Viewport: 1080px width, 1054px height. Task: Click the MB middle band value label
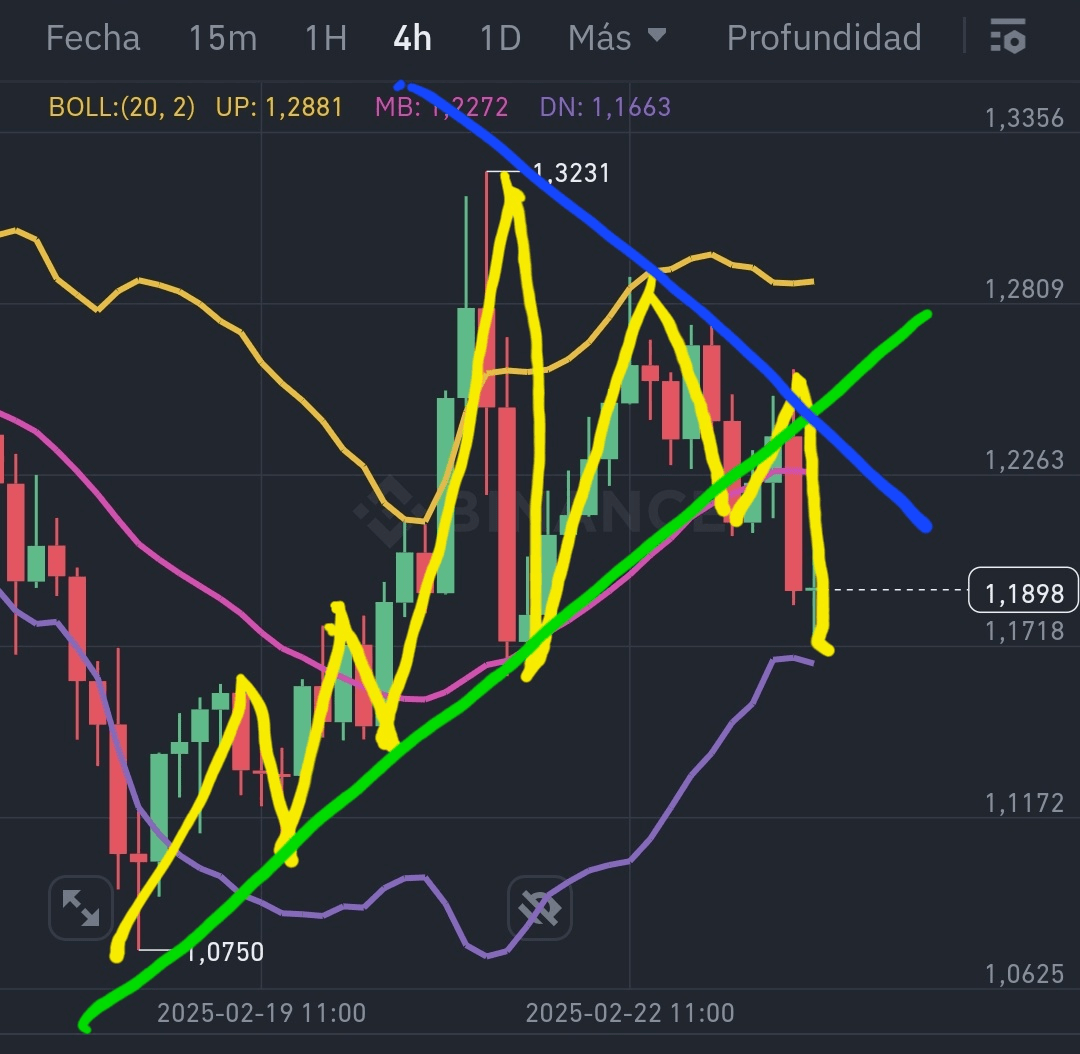click(442, 107)
